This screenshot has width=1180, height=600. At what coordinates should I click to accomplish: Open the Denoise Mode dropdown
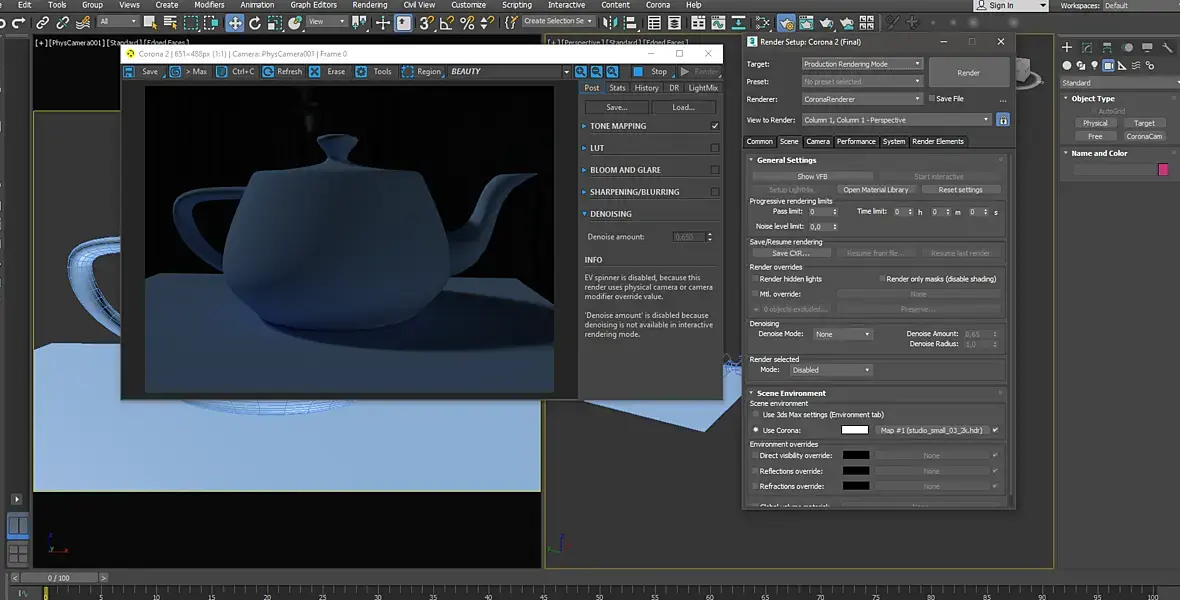click(x=842, y=334)
